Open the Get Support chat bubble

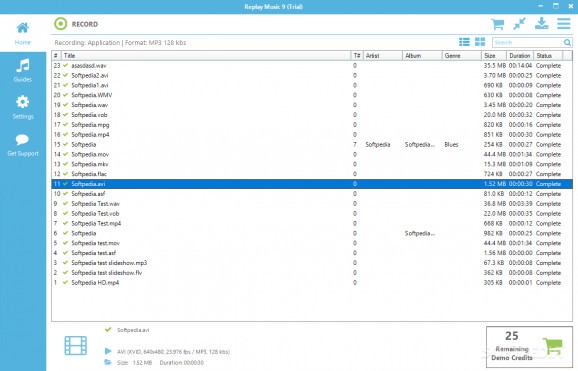tap(22, 145)
